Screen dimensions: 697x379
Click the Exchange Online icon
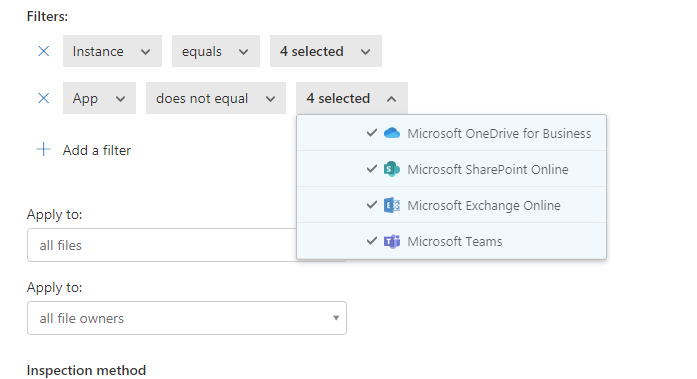coord(392,205)
